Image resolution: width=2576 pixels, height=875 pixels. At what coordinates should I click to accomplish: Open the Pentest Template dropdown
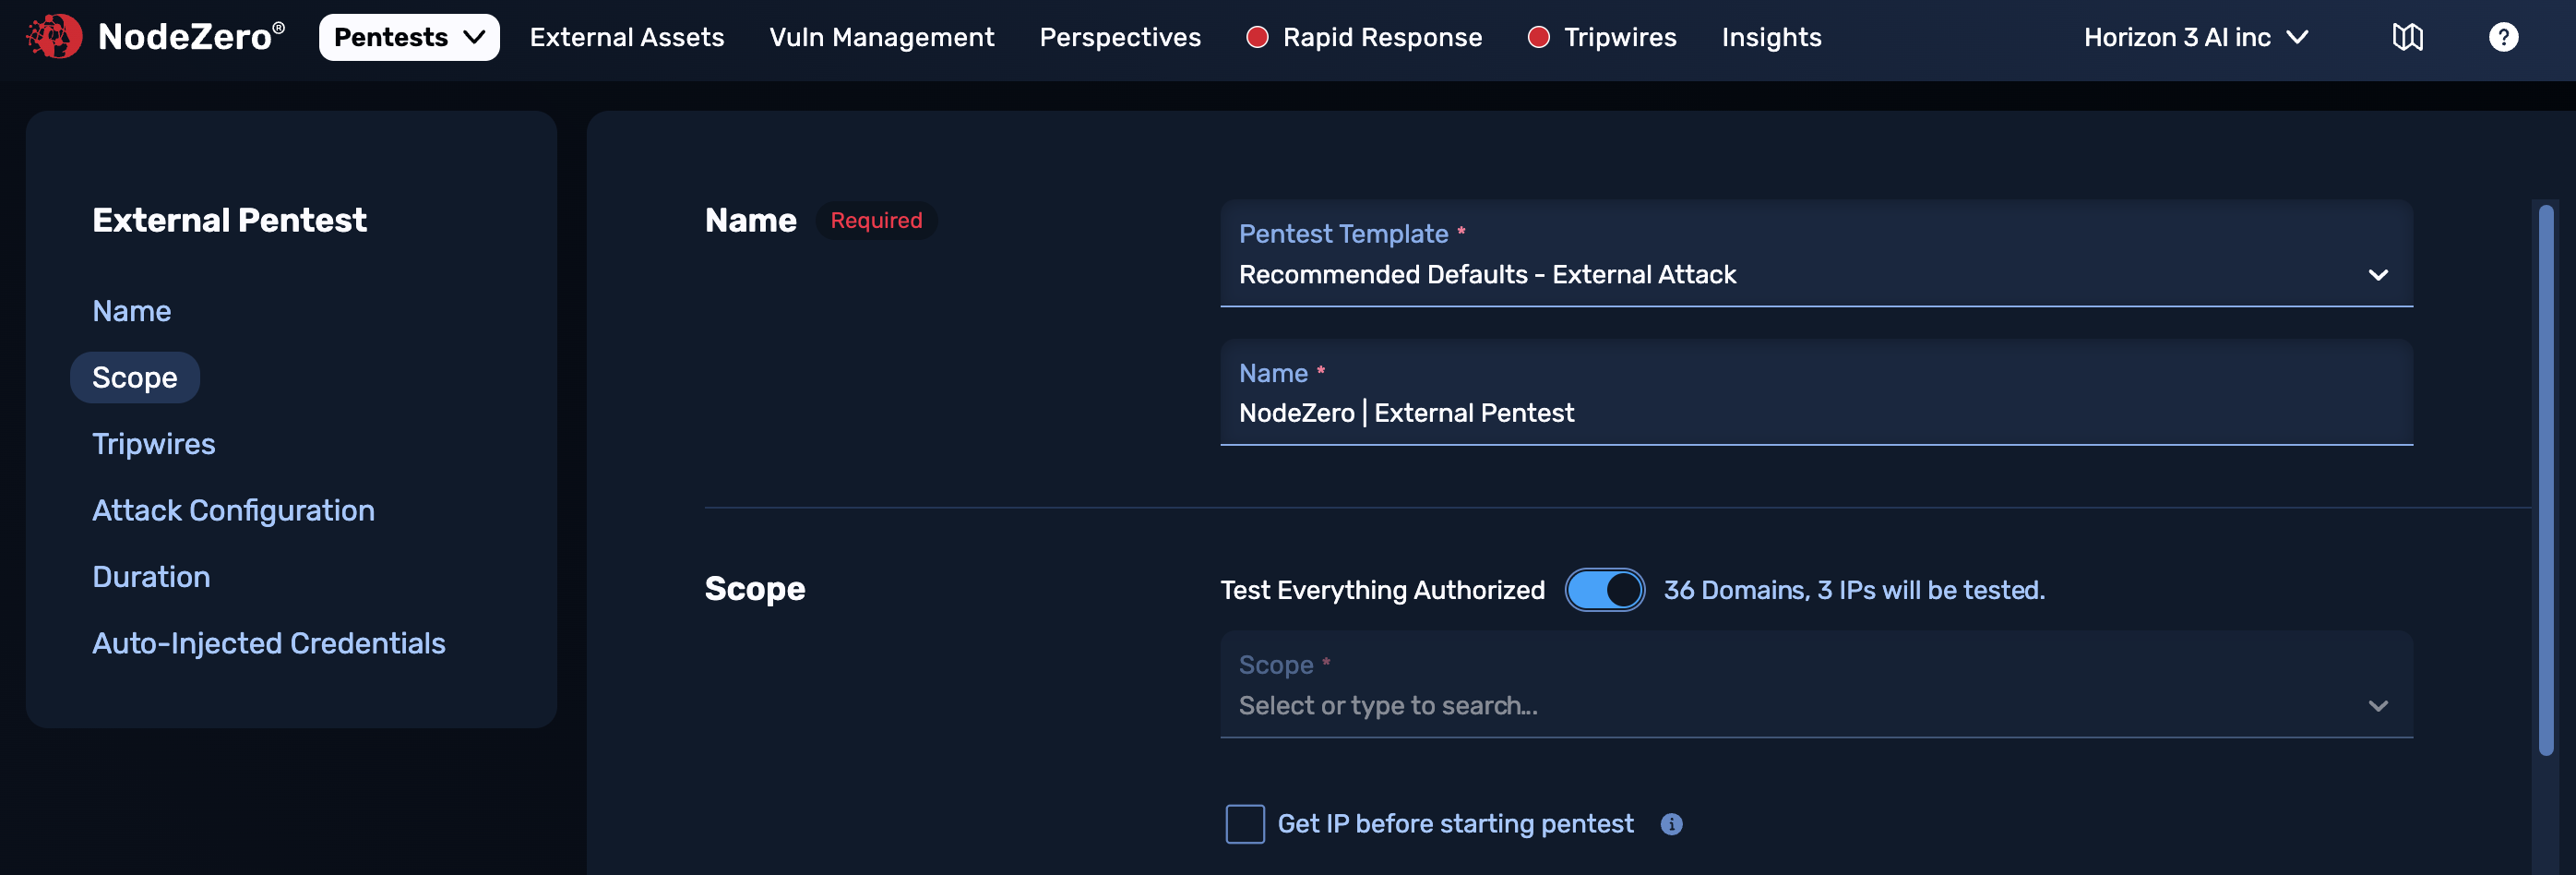1816,253
